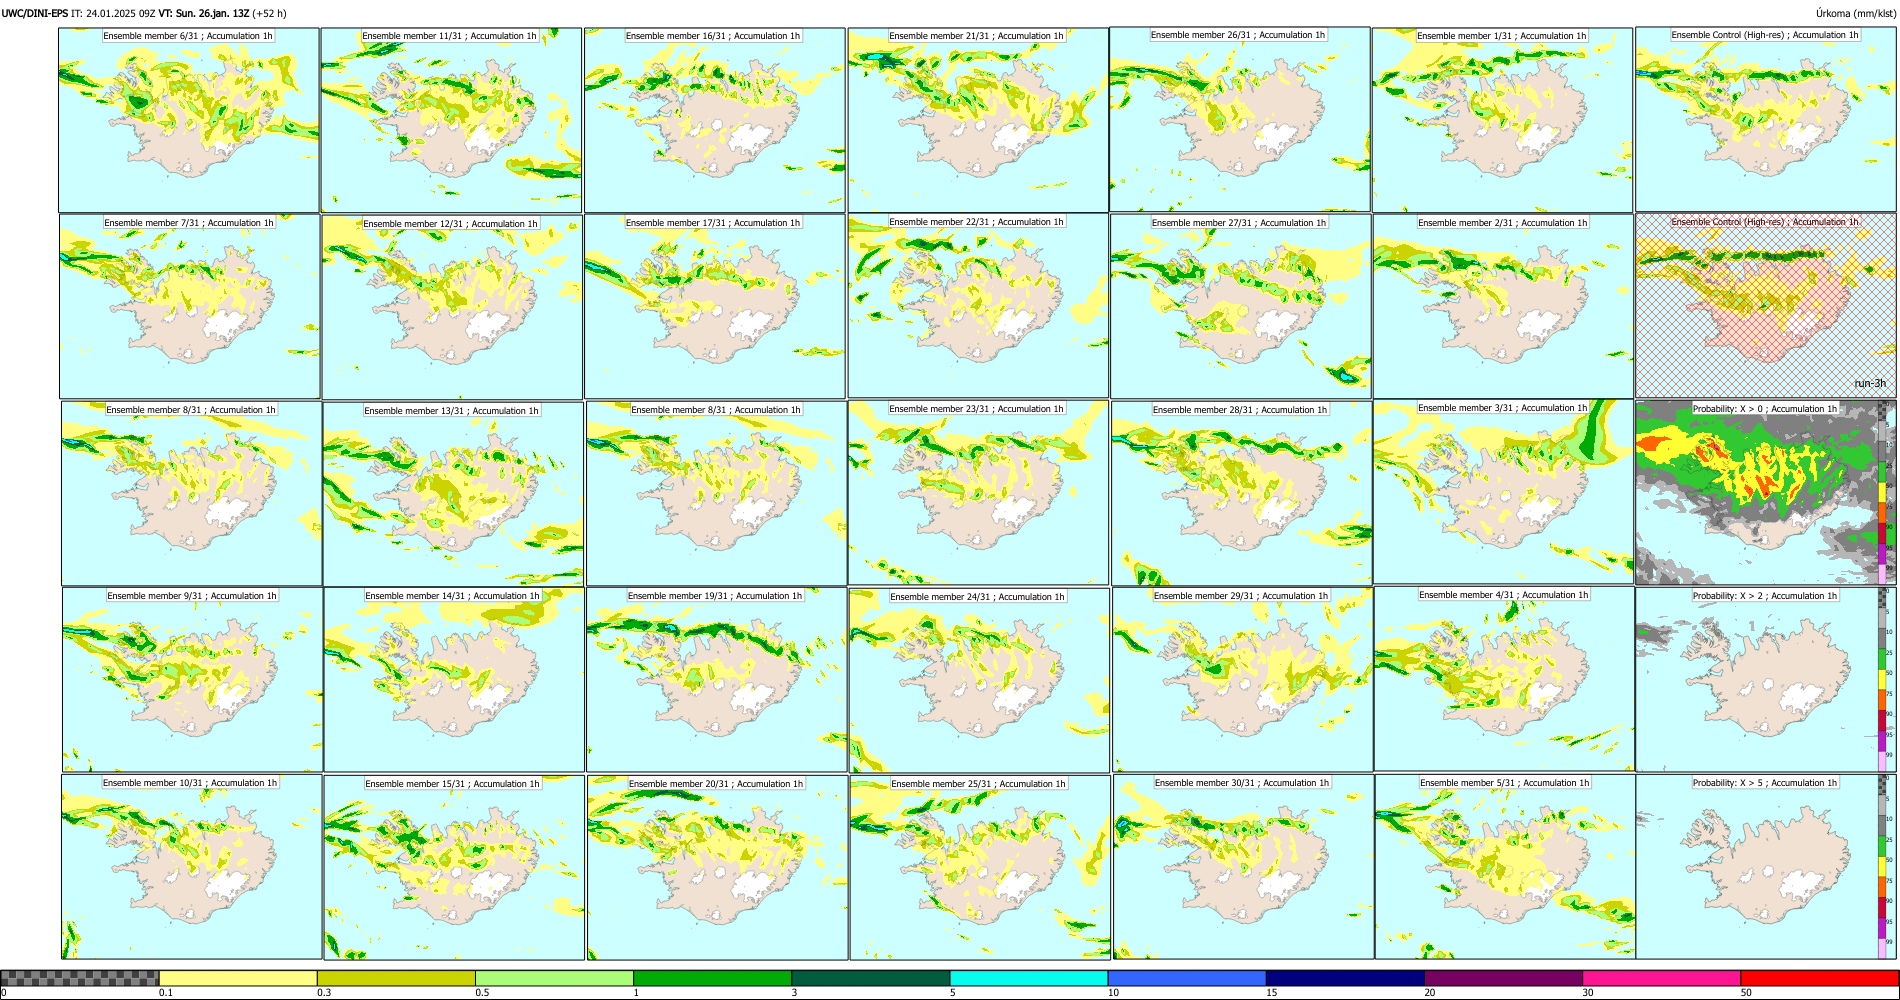Screen dimensions: 1900x1000
Task: Click the 'Úrkoma (mm/klst)' unit label
Action: click(x=1855, y=13)
